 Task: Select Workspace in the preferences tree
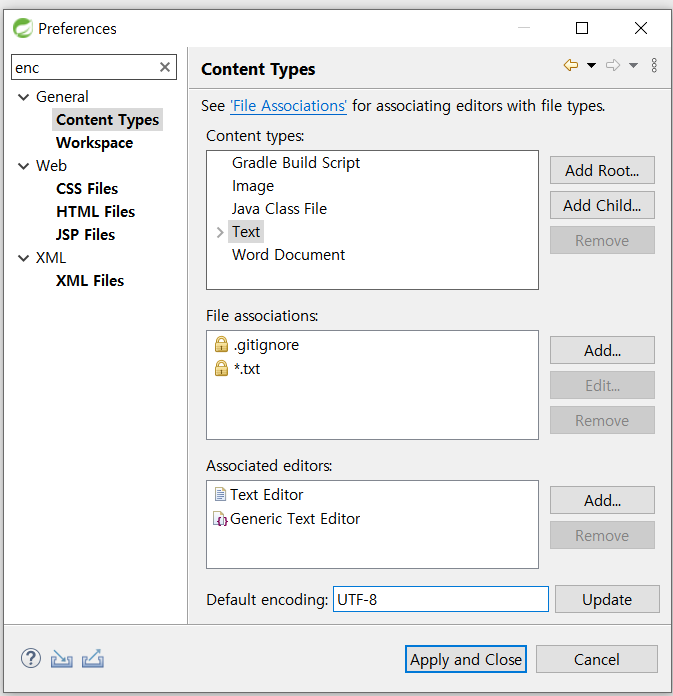pyautogui.click(x=94, y=143)
